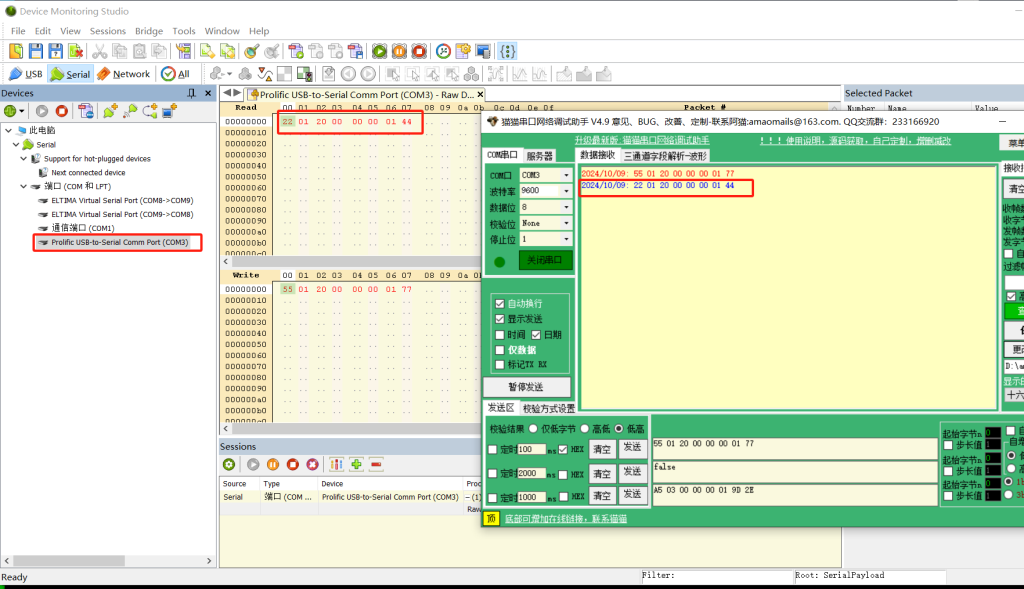The width and height of the screenshot is (1024, 589).
Task: Select the USB device filter
Action: (x=25, y=74)
